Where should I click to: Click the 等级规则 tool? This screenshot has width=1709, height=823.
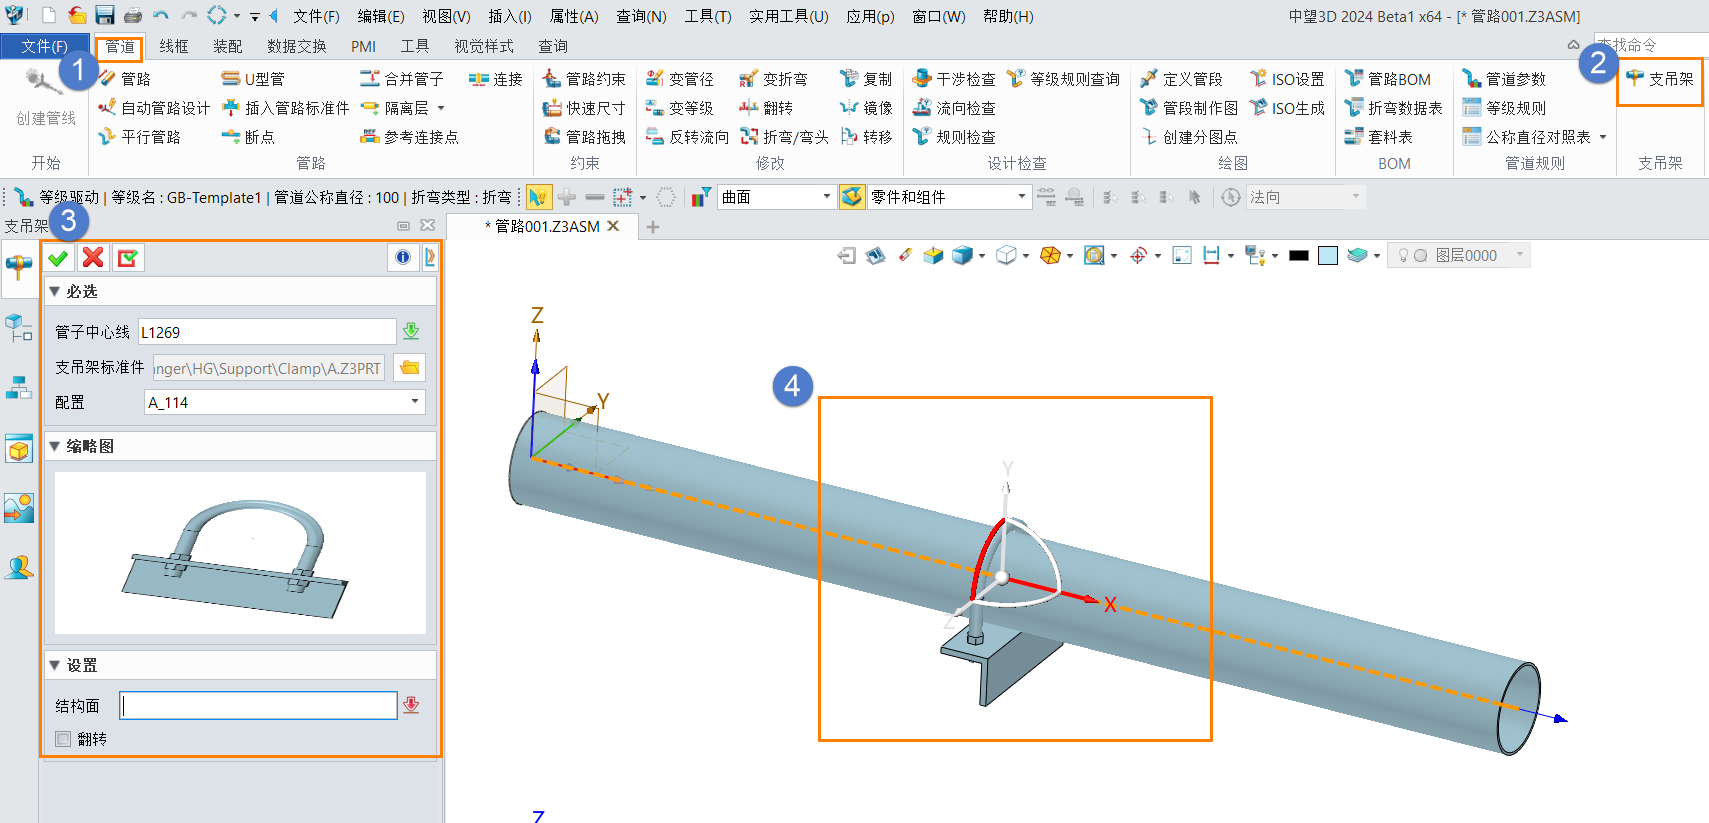click(1504, 107)
